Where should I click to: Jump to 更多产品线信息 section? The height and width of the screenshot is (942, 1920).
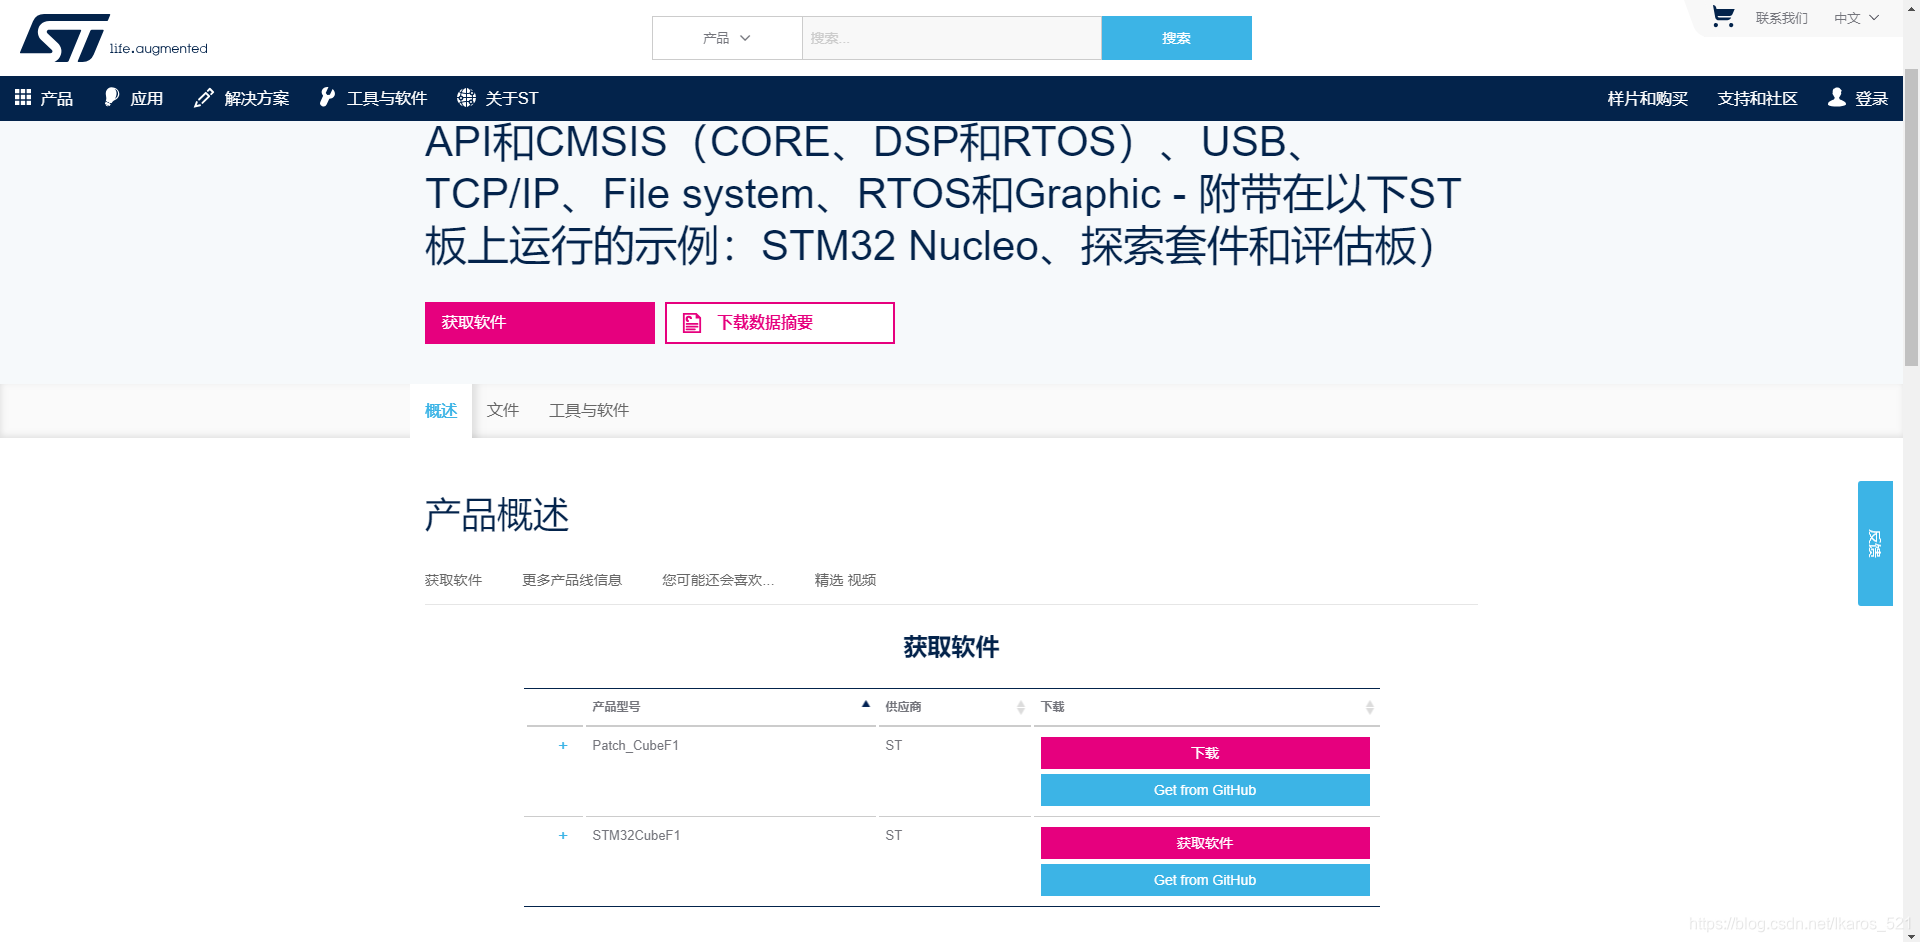(572, 580)
